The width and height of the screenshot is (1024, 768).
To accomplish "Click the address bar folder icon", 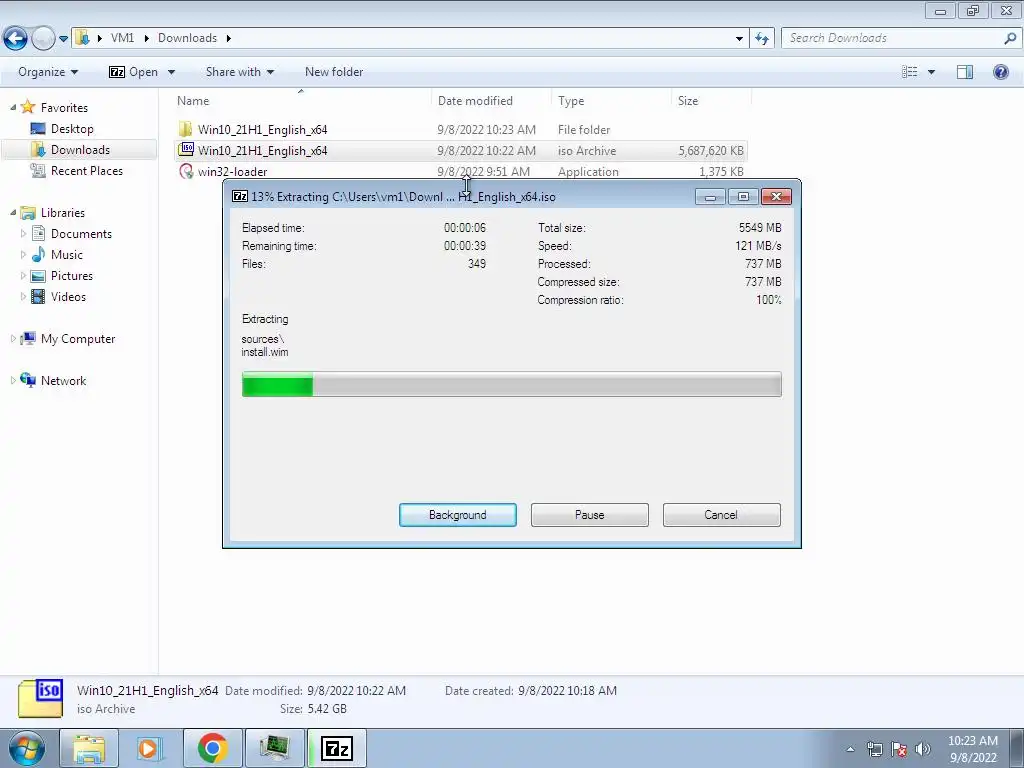I will [82, 37].
